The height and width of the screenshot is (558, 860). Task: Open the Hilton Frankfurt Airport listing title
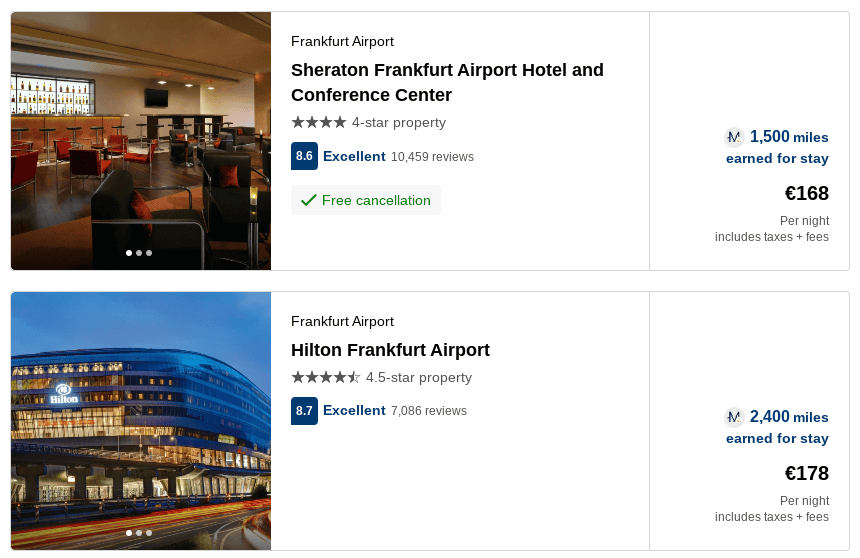click(x=390, y=350)
